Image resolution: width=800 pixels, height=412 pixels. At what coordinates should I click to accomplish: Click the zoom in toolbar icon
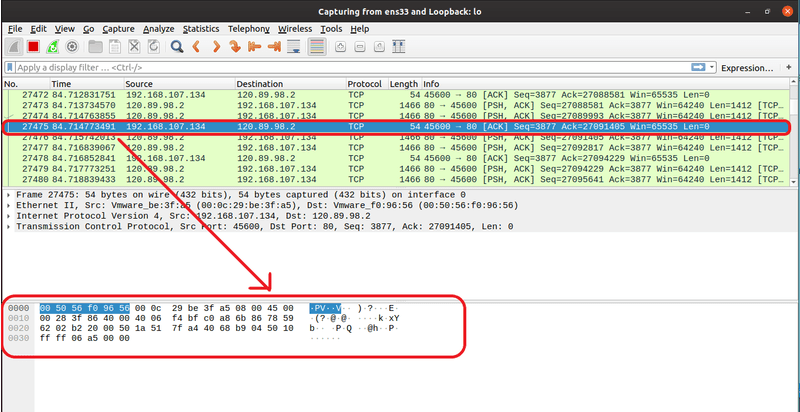(340, 47)
